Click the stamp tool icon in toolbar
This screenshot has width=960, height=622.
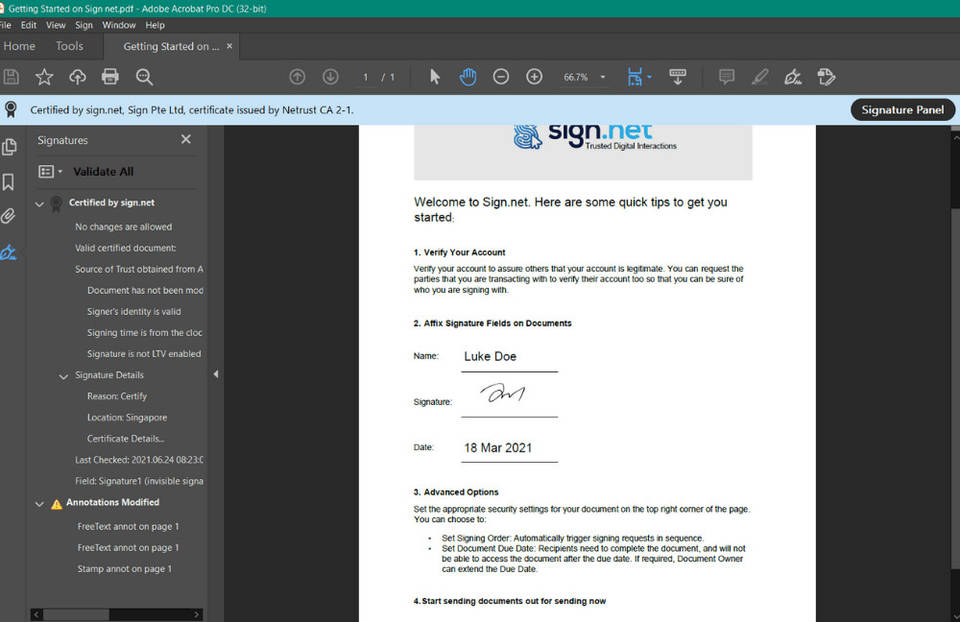coord(826,77)
